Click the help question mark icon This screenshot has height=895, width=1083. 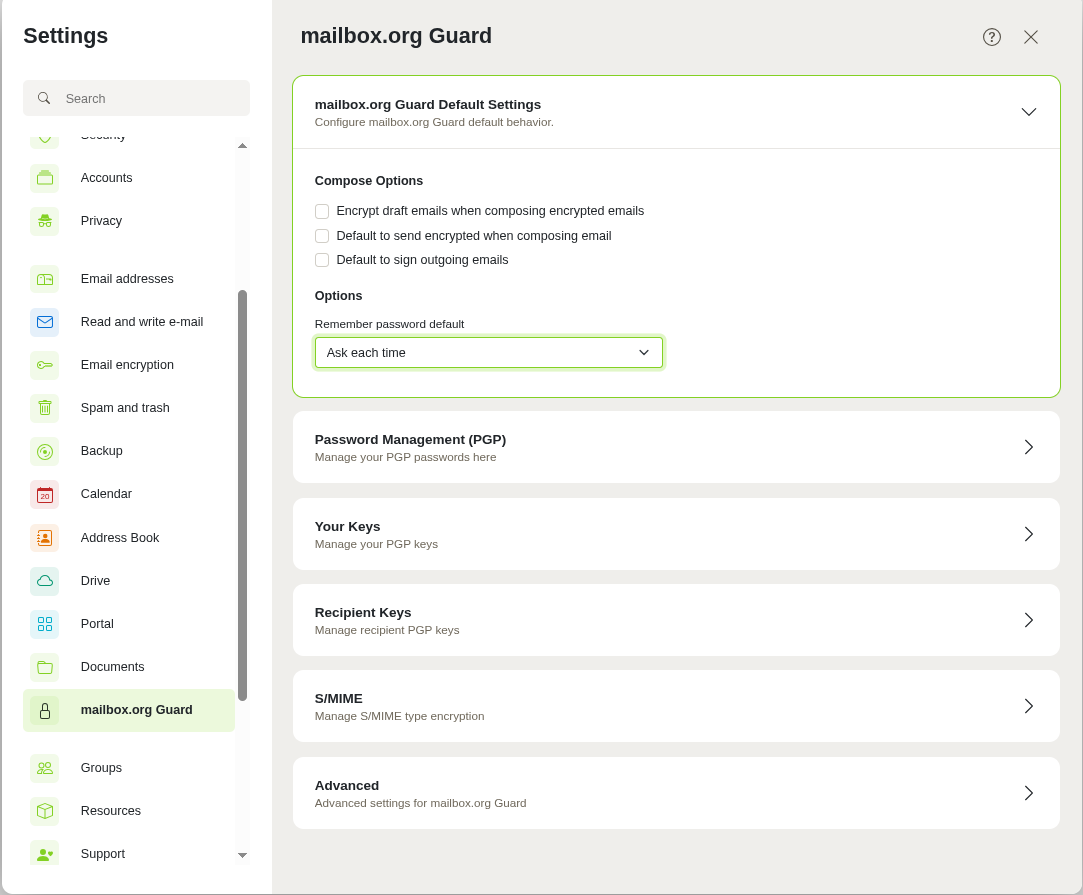992,37
